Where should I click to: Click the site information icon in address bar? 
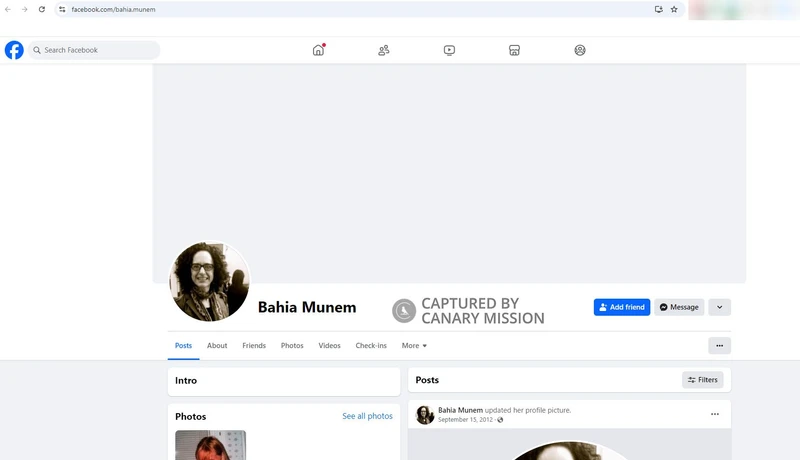[62, 9]
